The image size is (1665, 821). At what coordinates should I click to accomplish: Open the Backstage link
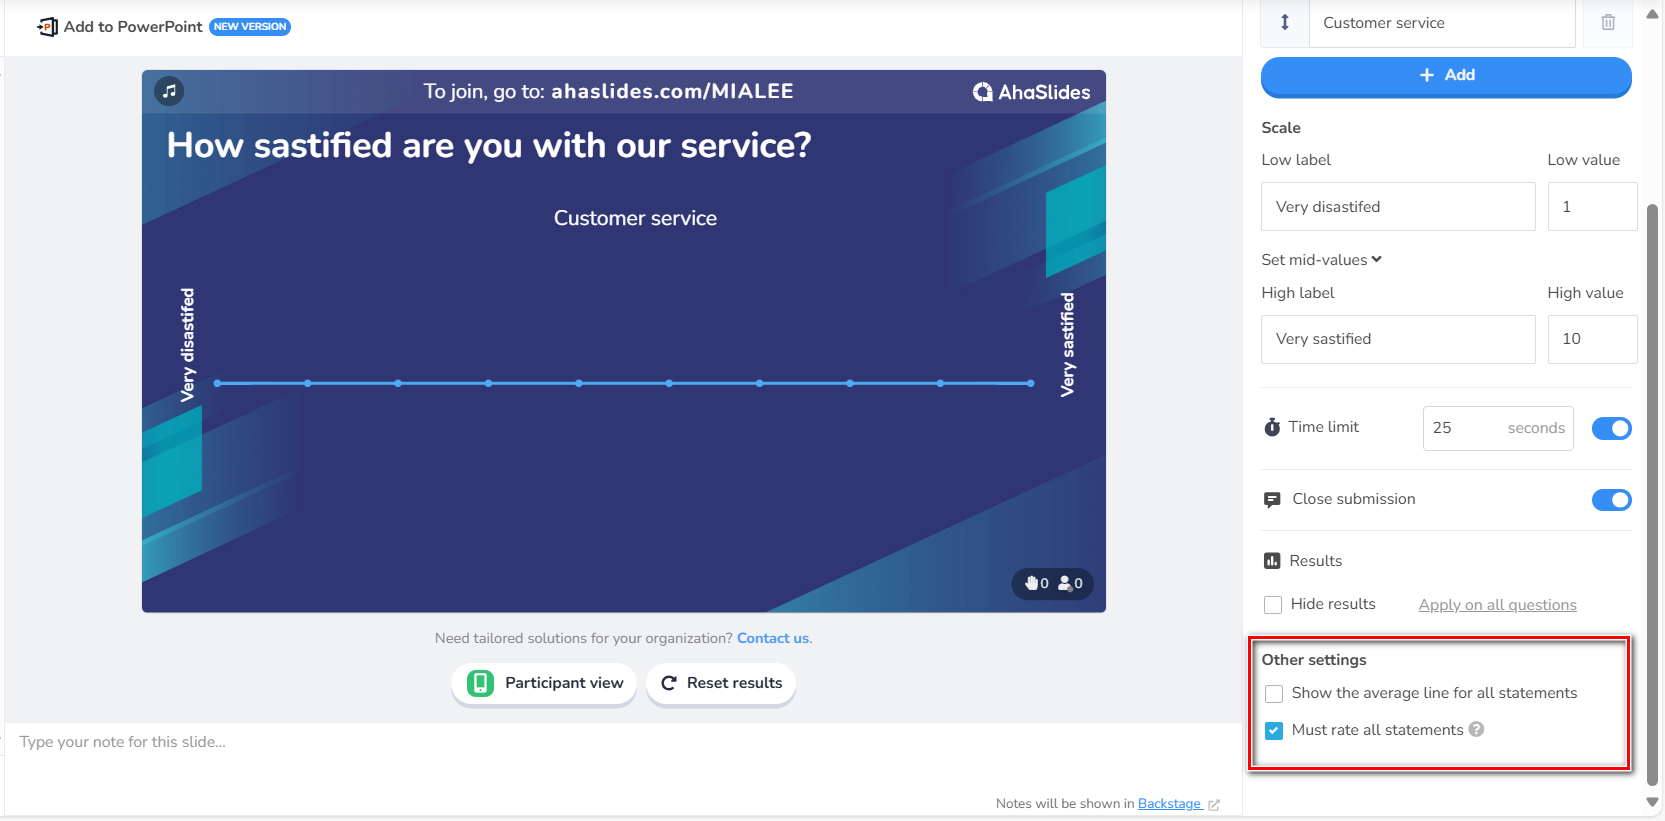(1169, 803)
